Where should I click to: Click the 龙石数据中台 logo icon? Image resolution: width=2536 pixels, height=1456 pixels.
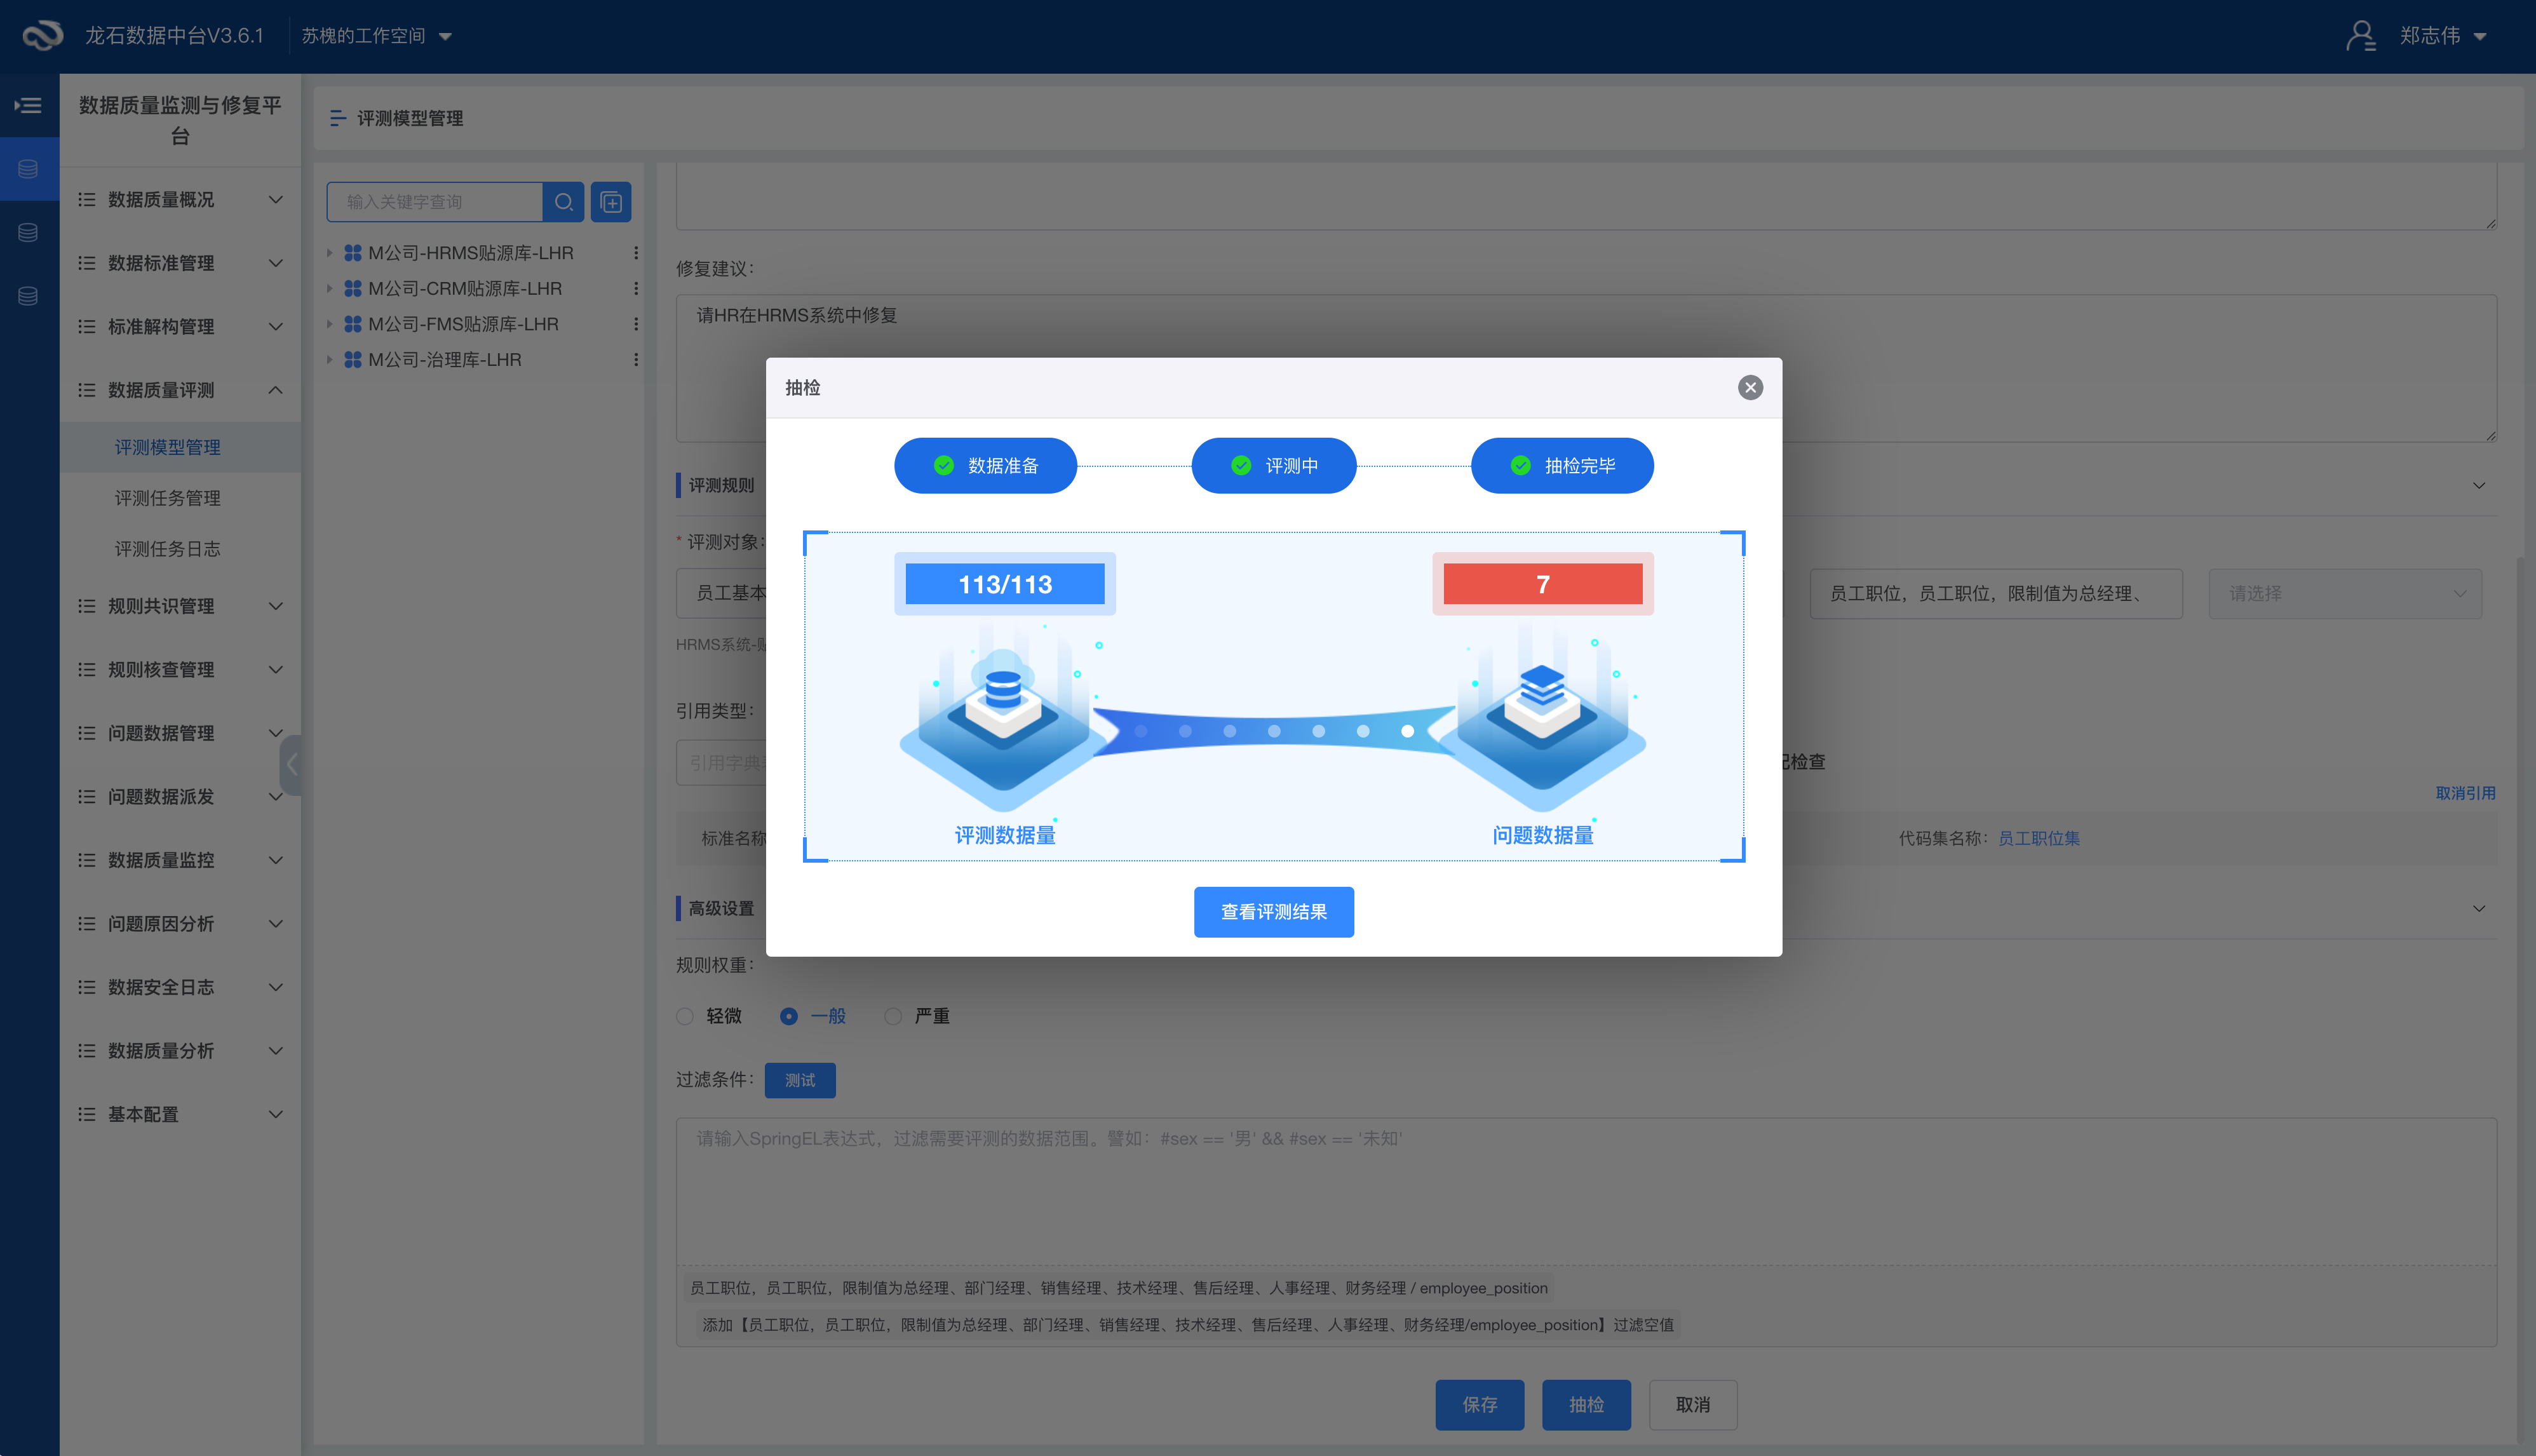click(42, 36)
